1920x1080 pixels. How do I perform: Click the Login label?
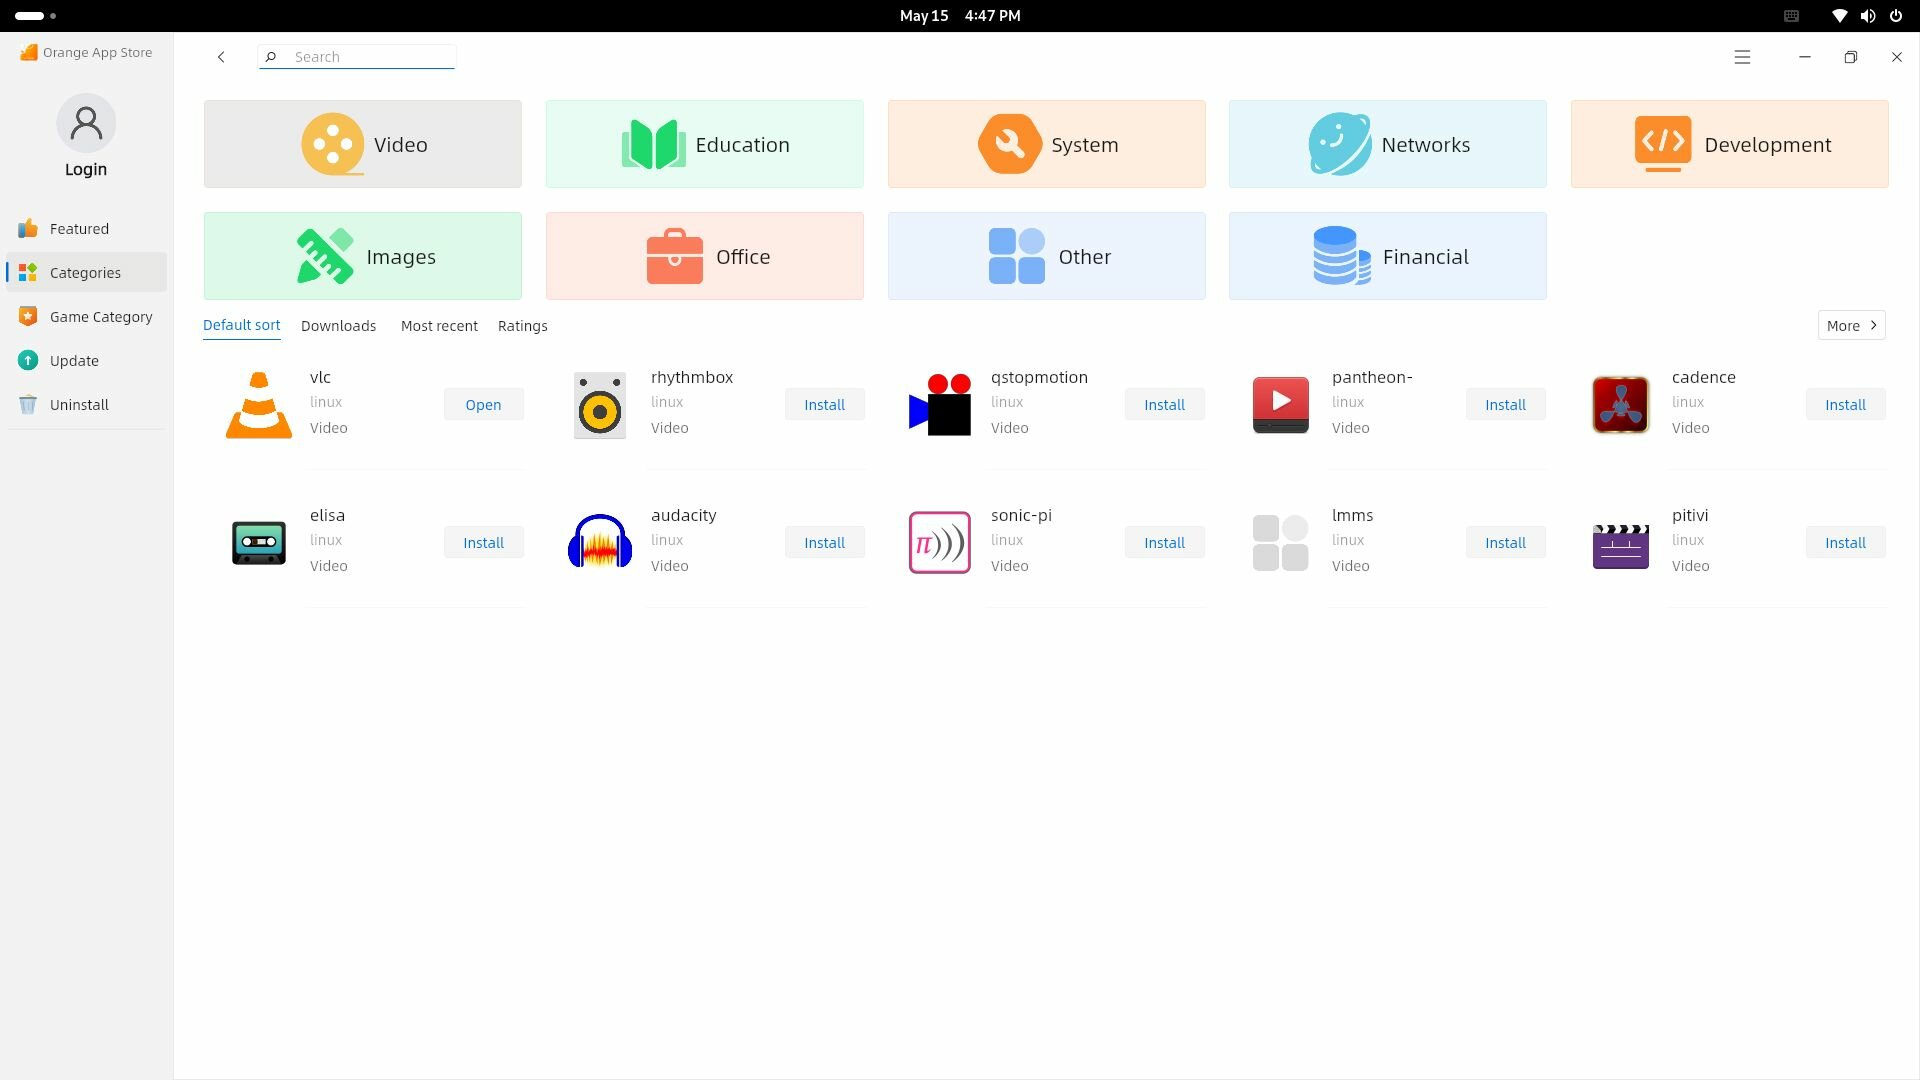coord(86,169)
